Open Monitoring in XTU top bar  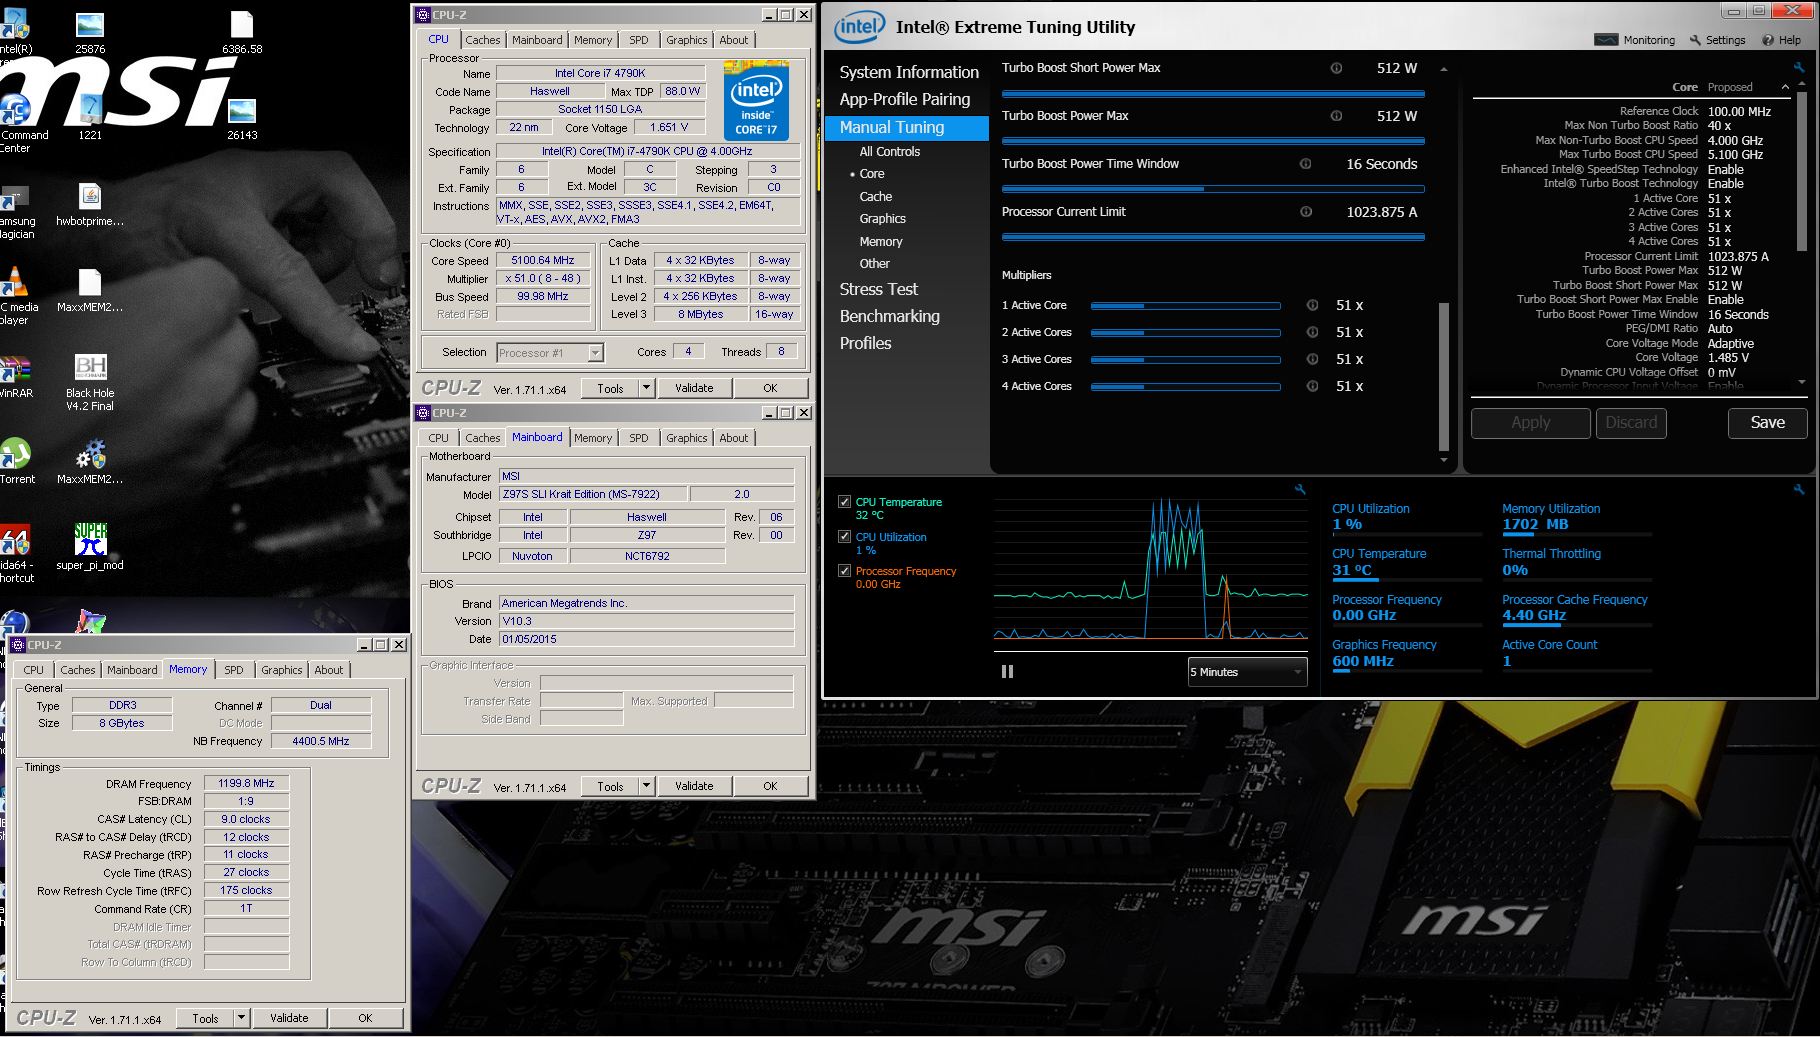[x=1635, y=40]
